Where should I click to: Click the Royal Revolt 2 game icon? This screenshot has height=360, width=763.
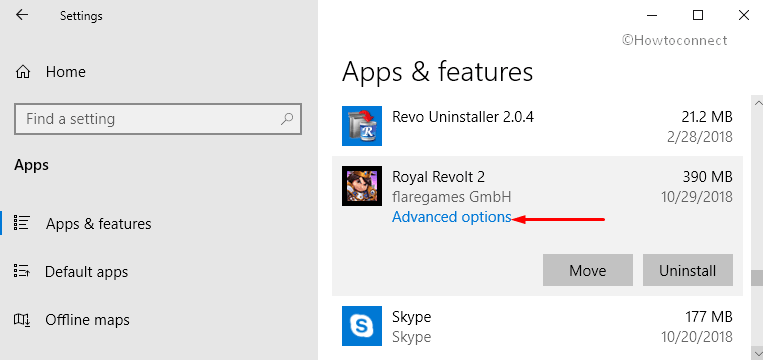[362, 186]
